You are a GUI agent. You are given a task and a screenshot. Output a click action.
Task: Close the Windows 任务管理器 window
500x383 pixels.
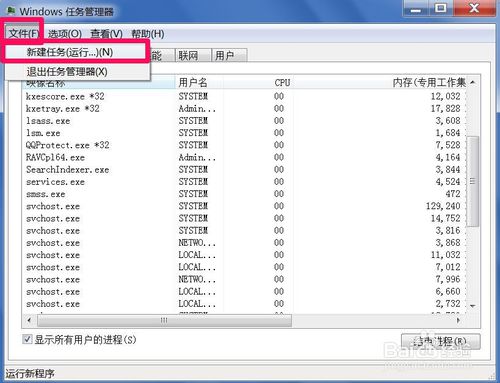474,8
